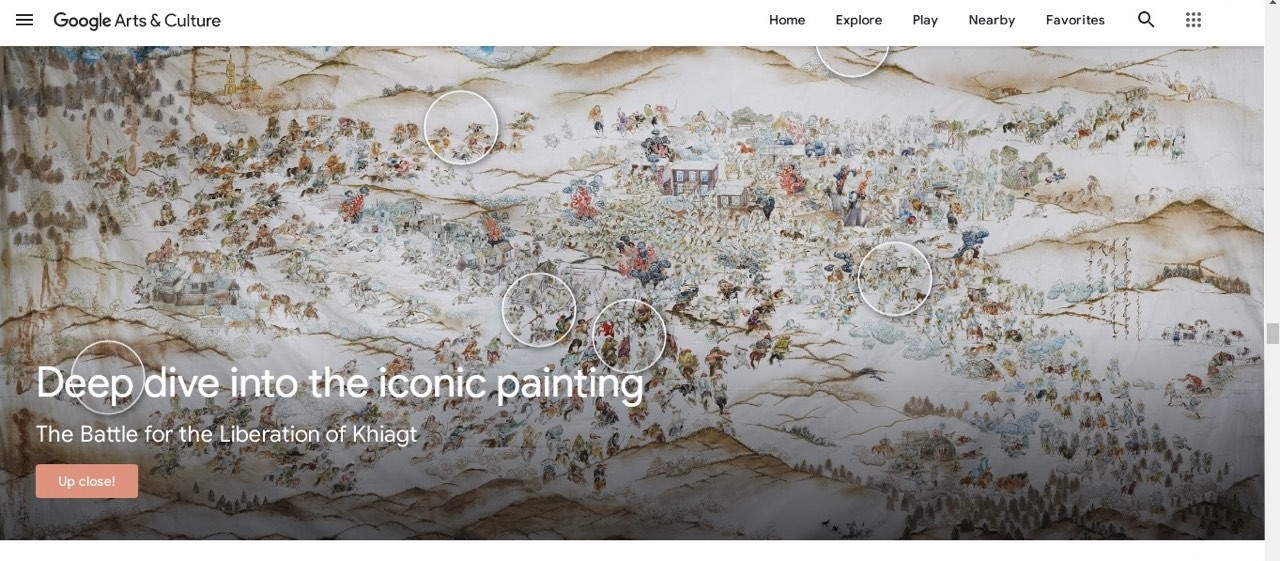
Task: Select the Play menu item
Action: click(x=925, y=20)
